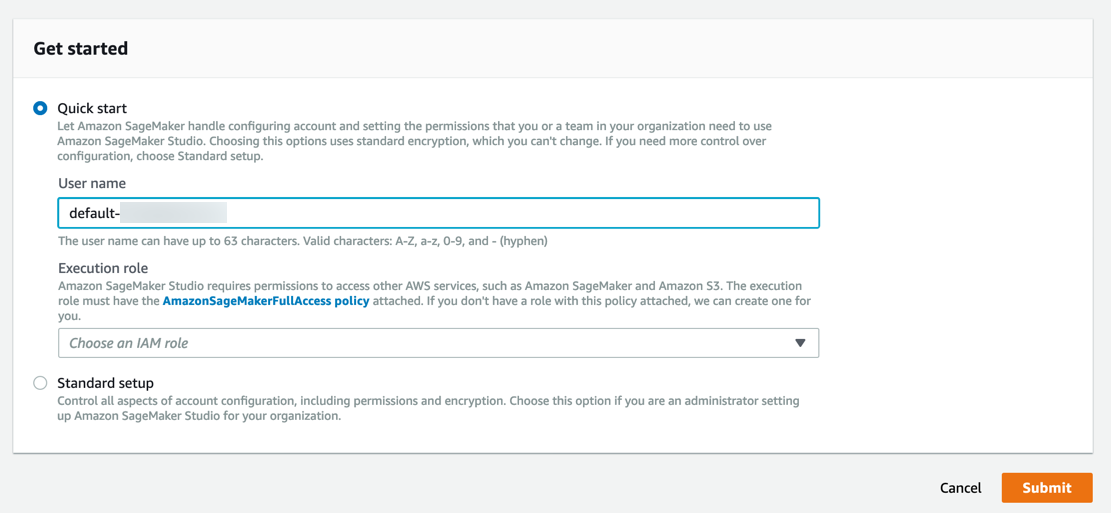This screenshot has width=1111, height=513.
Task: Click the Get started heading
Action: point(81,49)
